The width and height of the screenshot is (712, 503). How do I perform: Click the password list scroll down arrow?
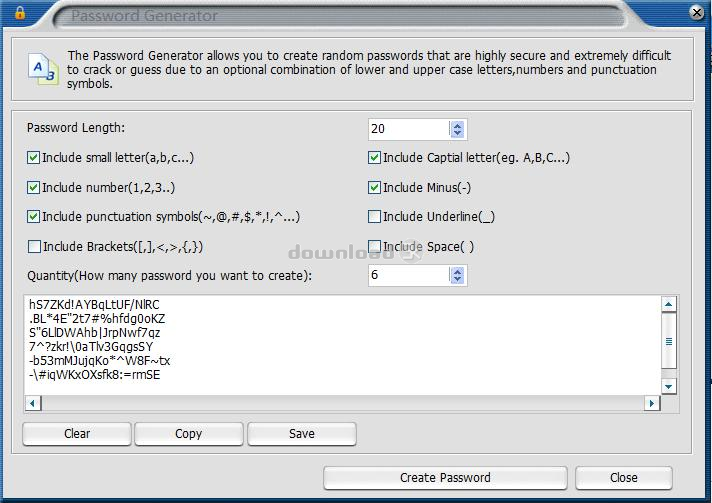pyautogui.click(x=668, y=387)
